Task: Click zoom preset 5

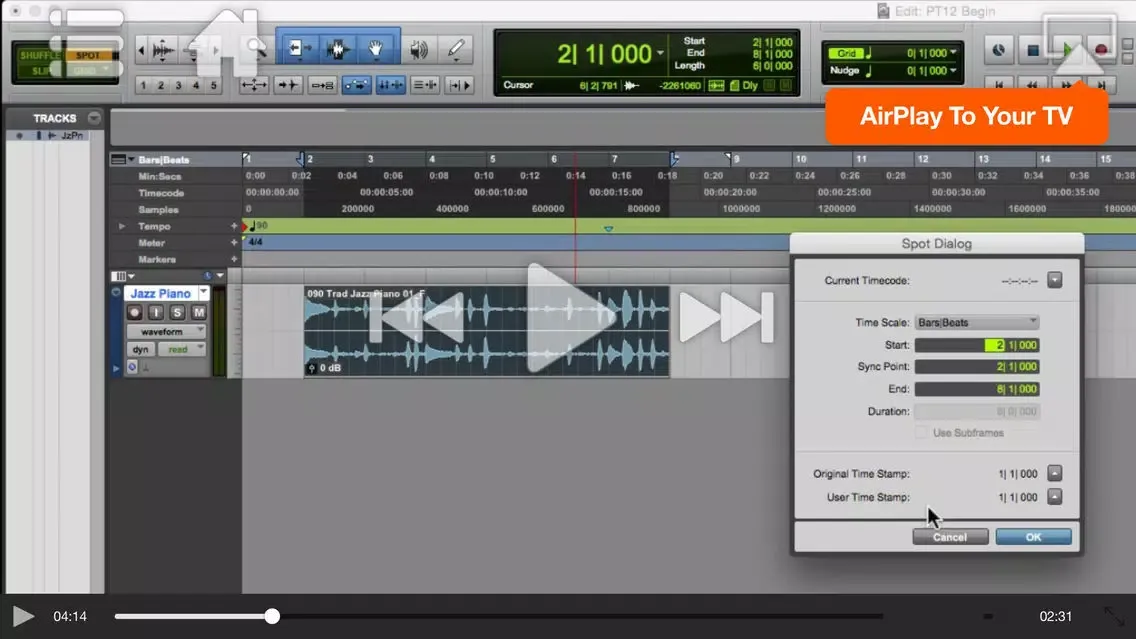Action: click(213, 85)
